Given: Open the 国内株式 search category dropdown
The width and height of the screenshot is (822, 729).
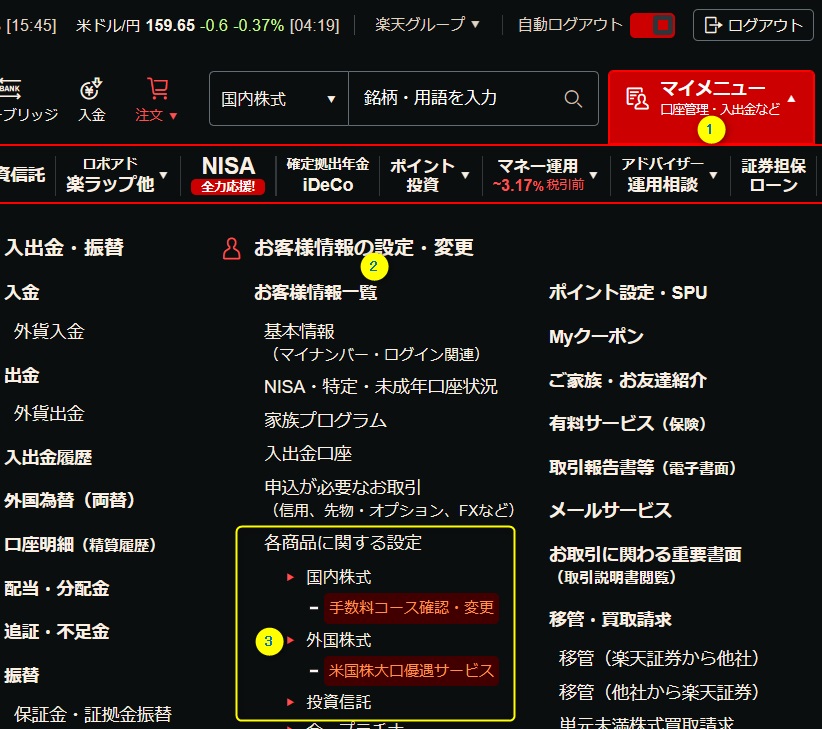Looking at the screenshot, I should pyautogui.click(x=278, y=99).
